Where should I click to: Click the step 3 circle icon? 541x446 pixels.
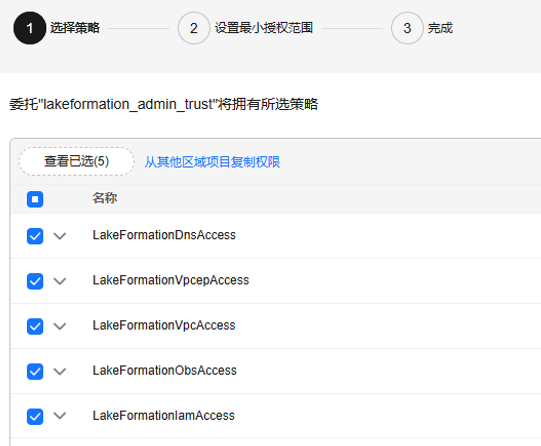[x=407, y=28]
